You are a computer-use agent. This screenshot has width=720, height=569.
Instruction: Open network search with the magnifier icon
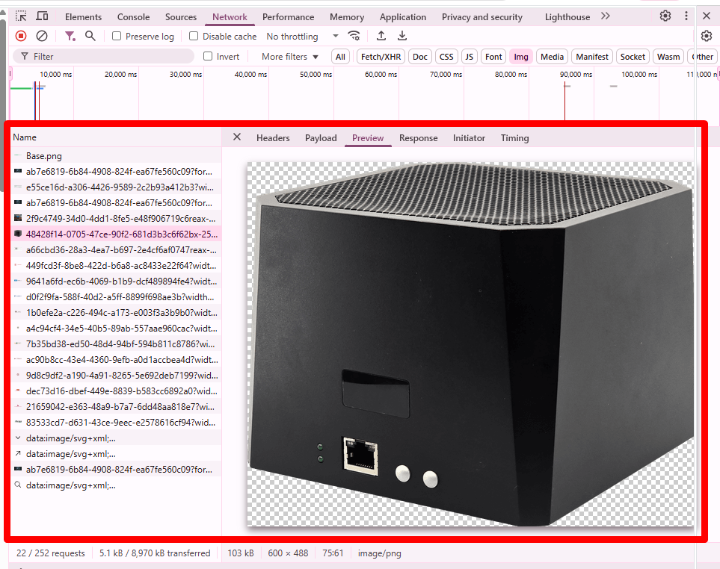(x=90, y=36)
